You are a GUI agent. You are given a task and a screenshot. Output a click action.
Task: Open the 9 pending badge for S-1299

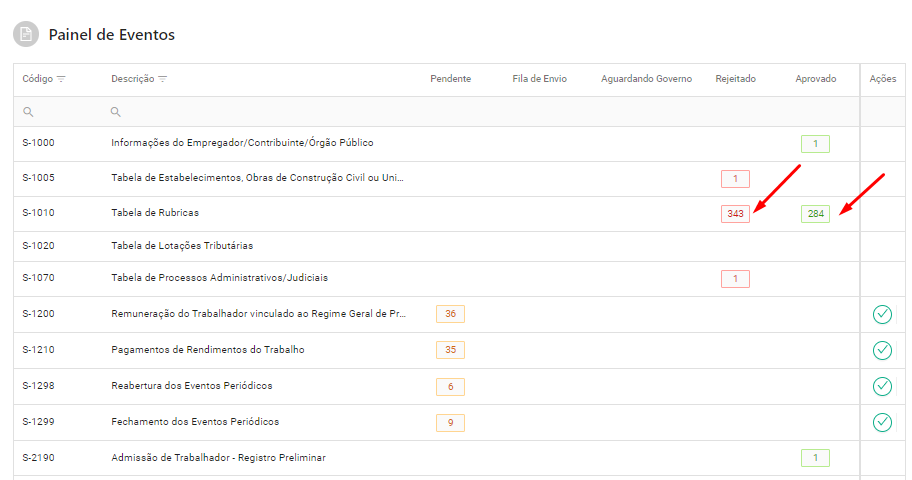450,422
